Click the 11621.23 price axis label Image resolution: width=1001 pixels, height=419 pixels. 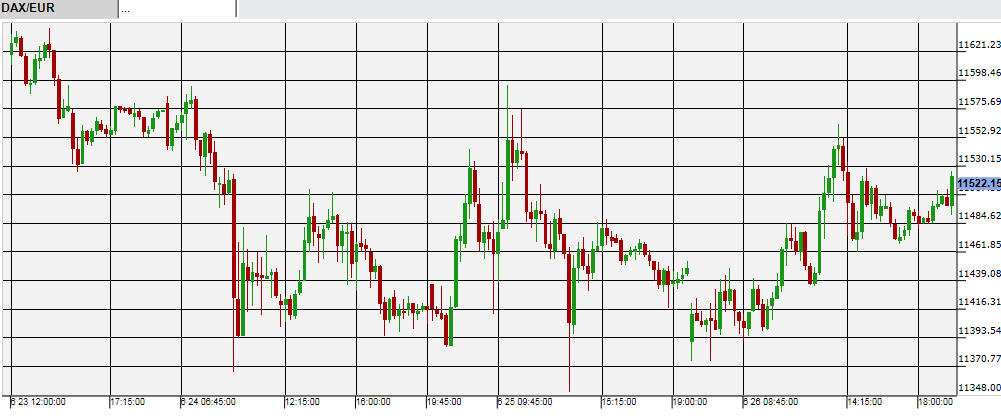978,45
